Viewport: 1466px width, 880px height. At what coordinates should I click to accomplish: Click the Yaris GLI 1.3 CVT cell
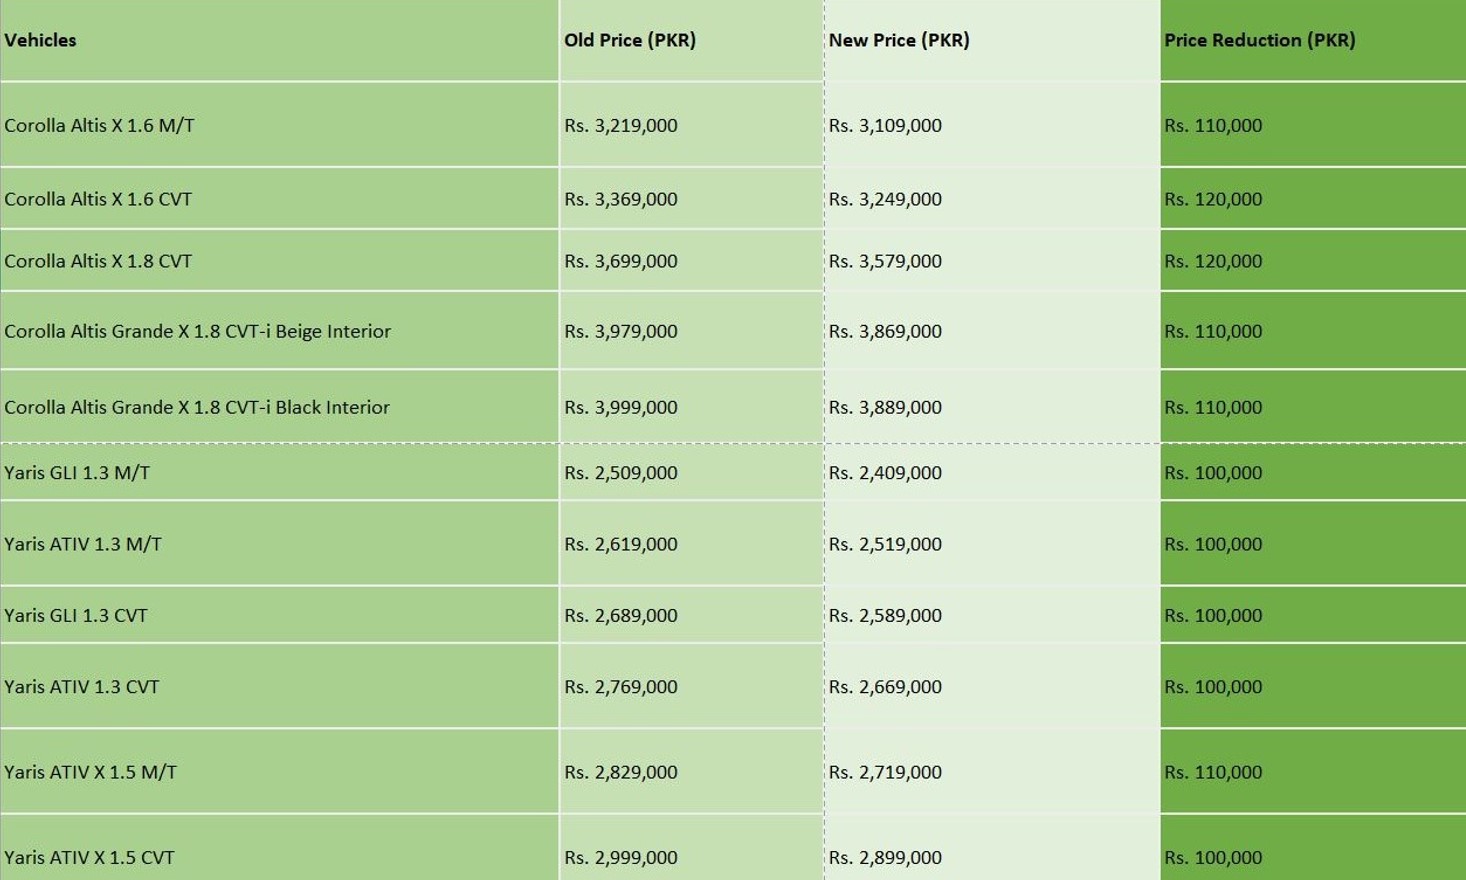279,615
